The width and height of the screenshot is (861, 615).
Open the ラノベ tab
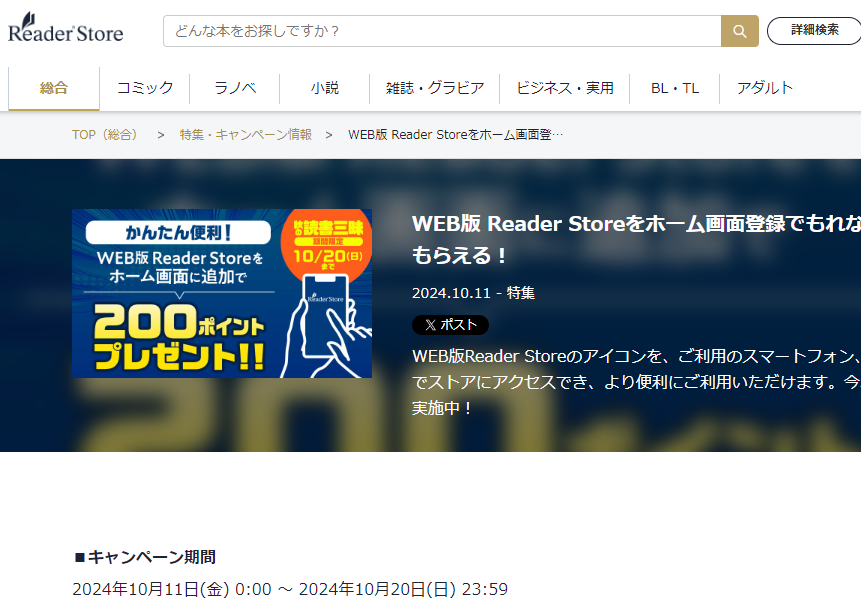[x=235, y=88]
